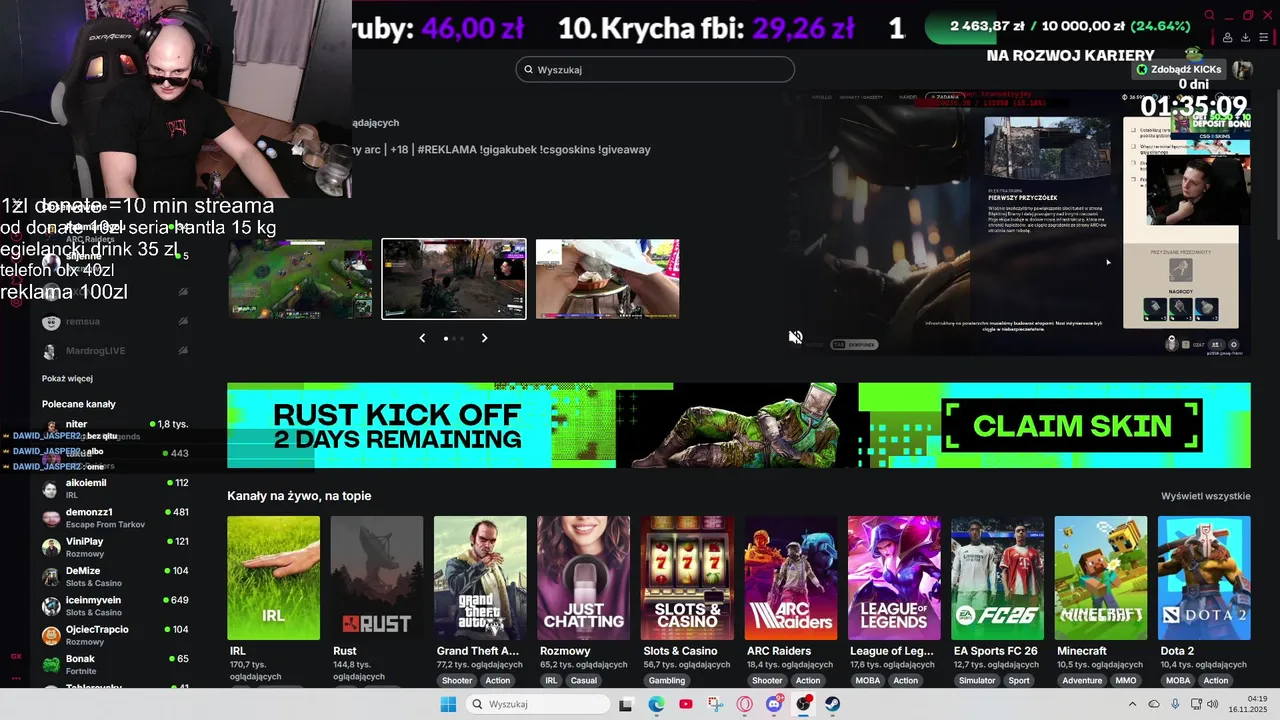
Task: Open the Dota 2 category card
Action: (1205, 578)
